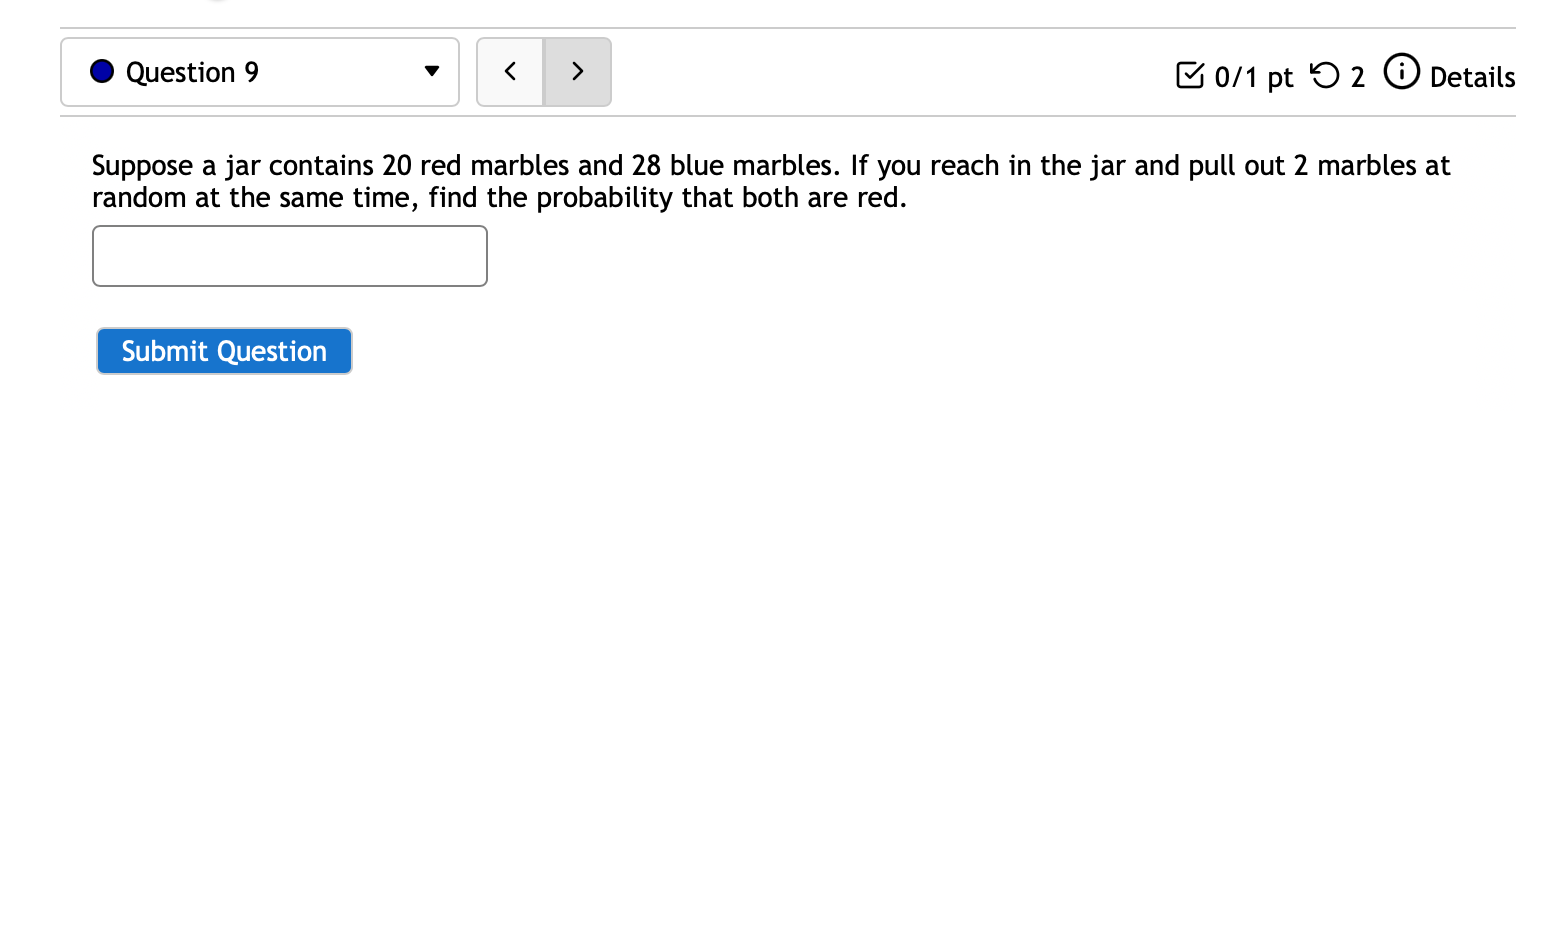Open the Question 9 dropdown selector

260,72
